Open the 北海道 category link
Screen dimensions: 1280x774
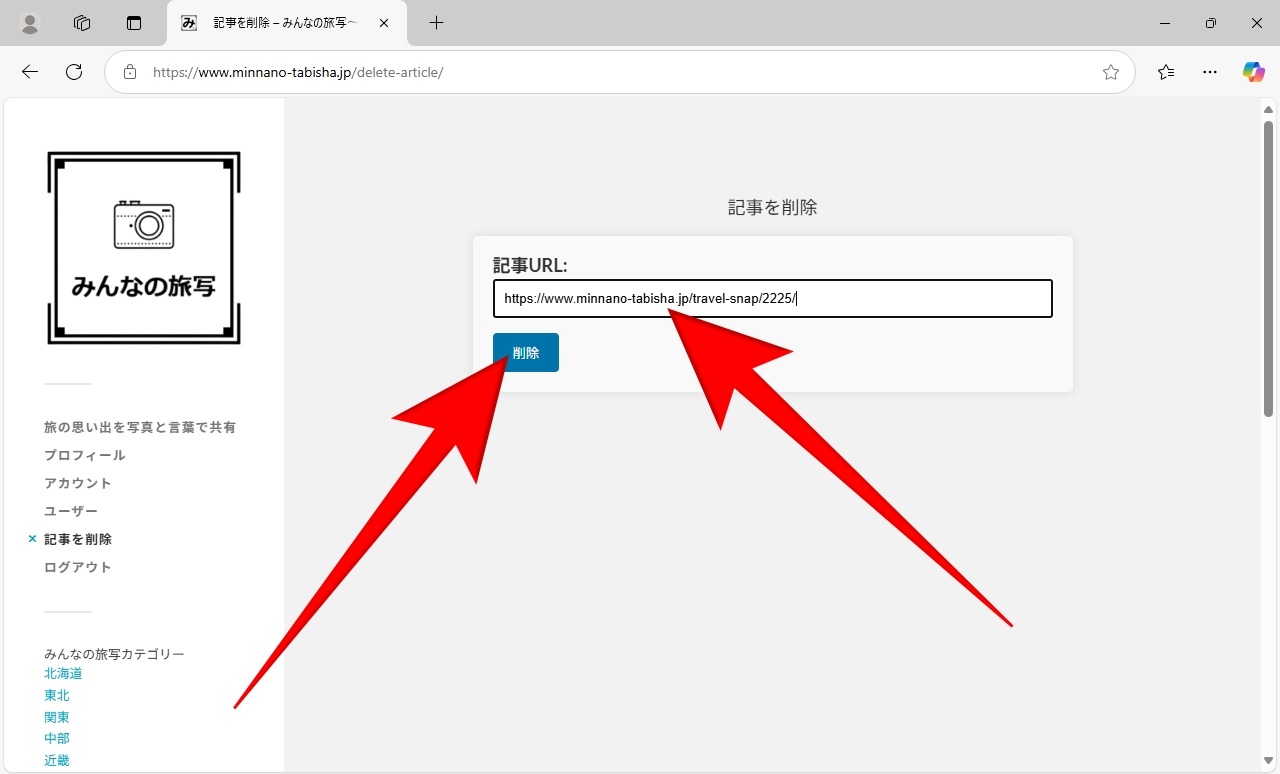pos(63,674)
